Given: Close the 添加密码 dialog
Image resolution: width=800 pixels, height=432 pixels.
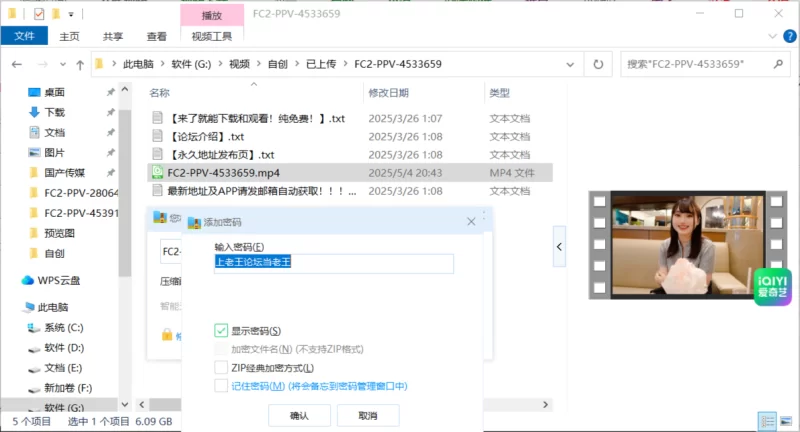Looking at the screenshot, I should [x=471, y=221].
